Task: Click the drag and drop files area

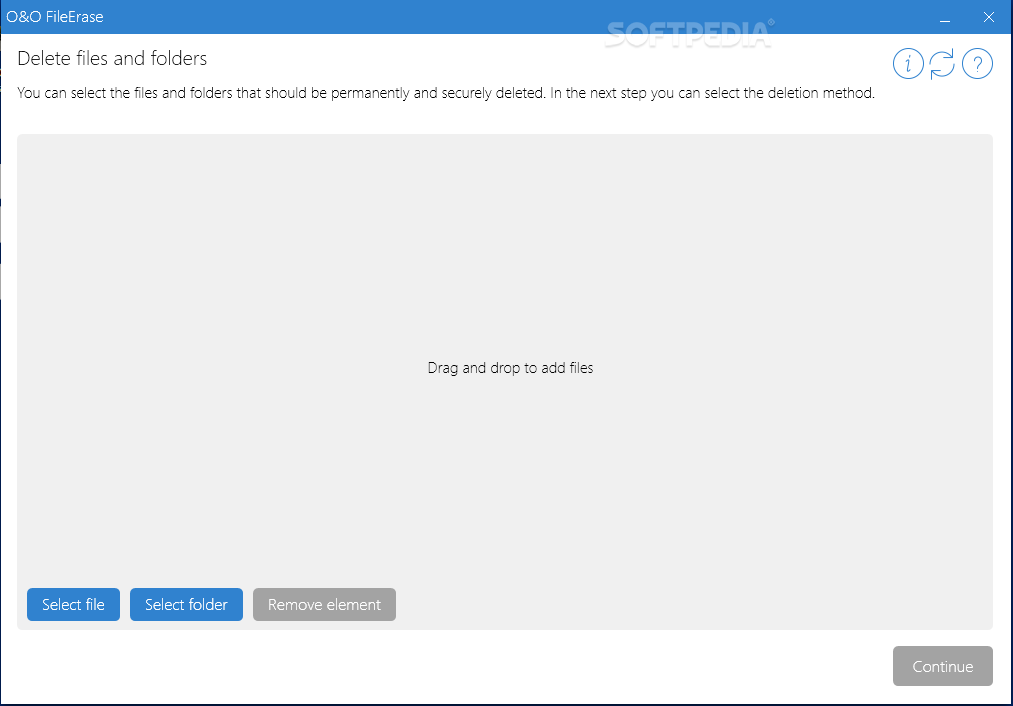Action: [x=505, y=382]
